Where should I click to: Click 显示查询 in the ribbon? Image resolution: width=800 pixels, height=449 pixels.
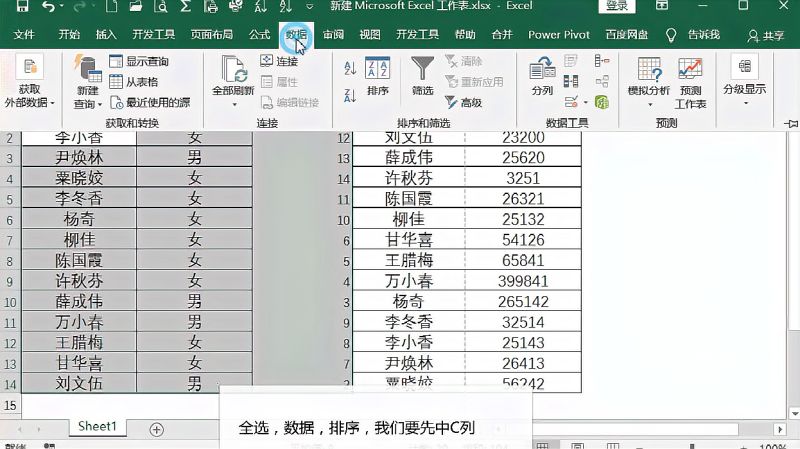coord(138,62)
